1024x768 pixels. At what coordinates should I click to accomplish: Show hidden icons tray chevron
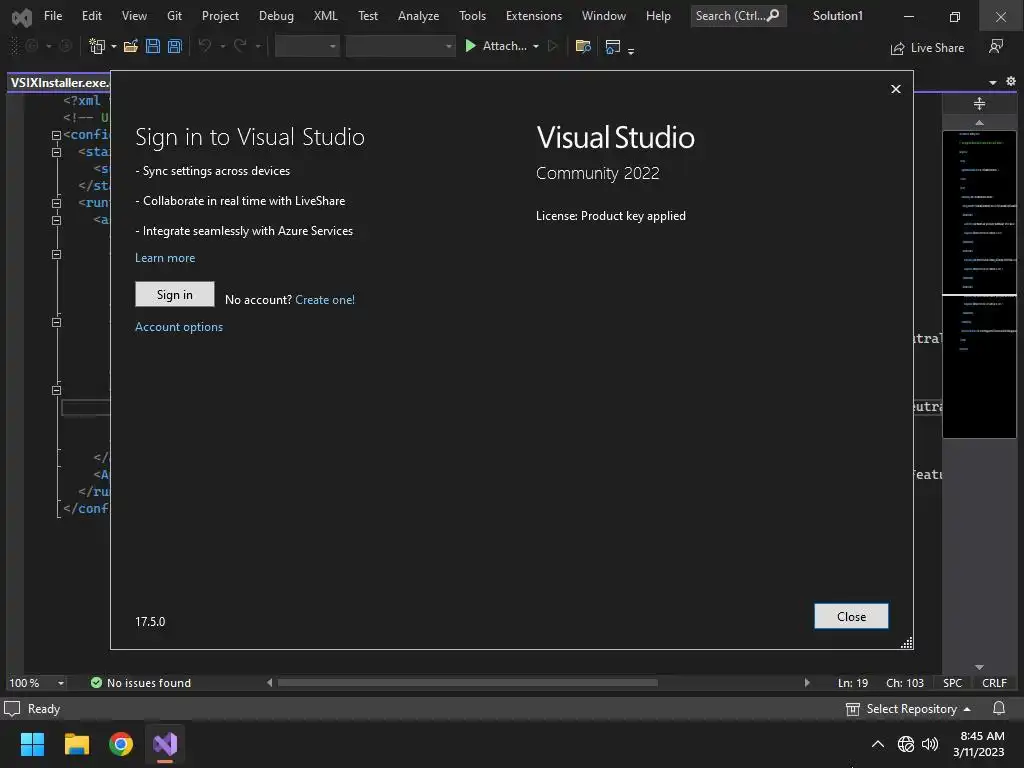pos(878,744)
